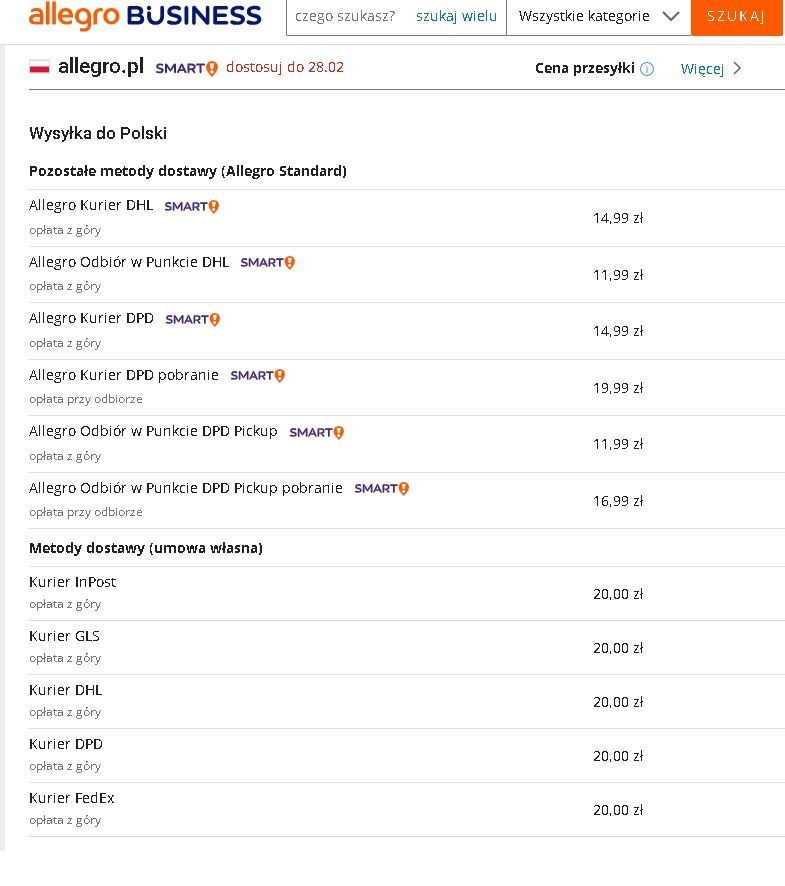Click the chevron arrow beside Więcej

[737, 68]
